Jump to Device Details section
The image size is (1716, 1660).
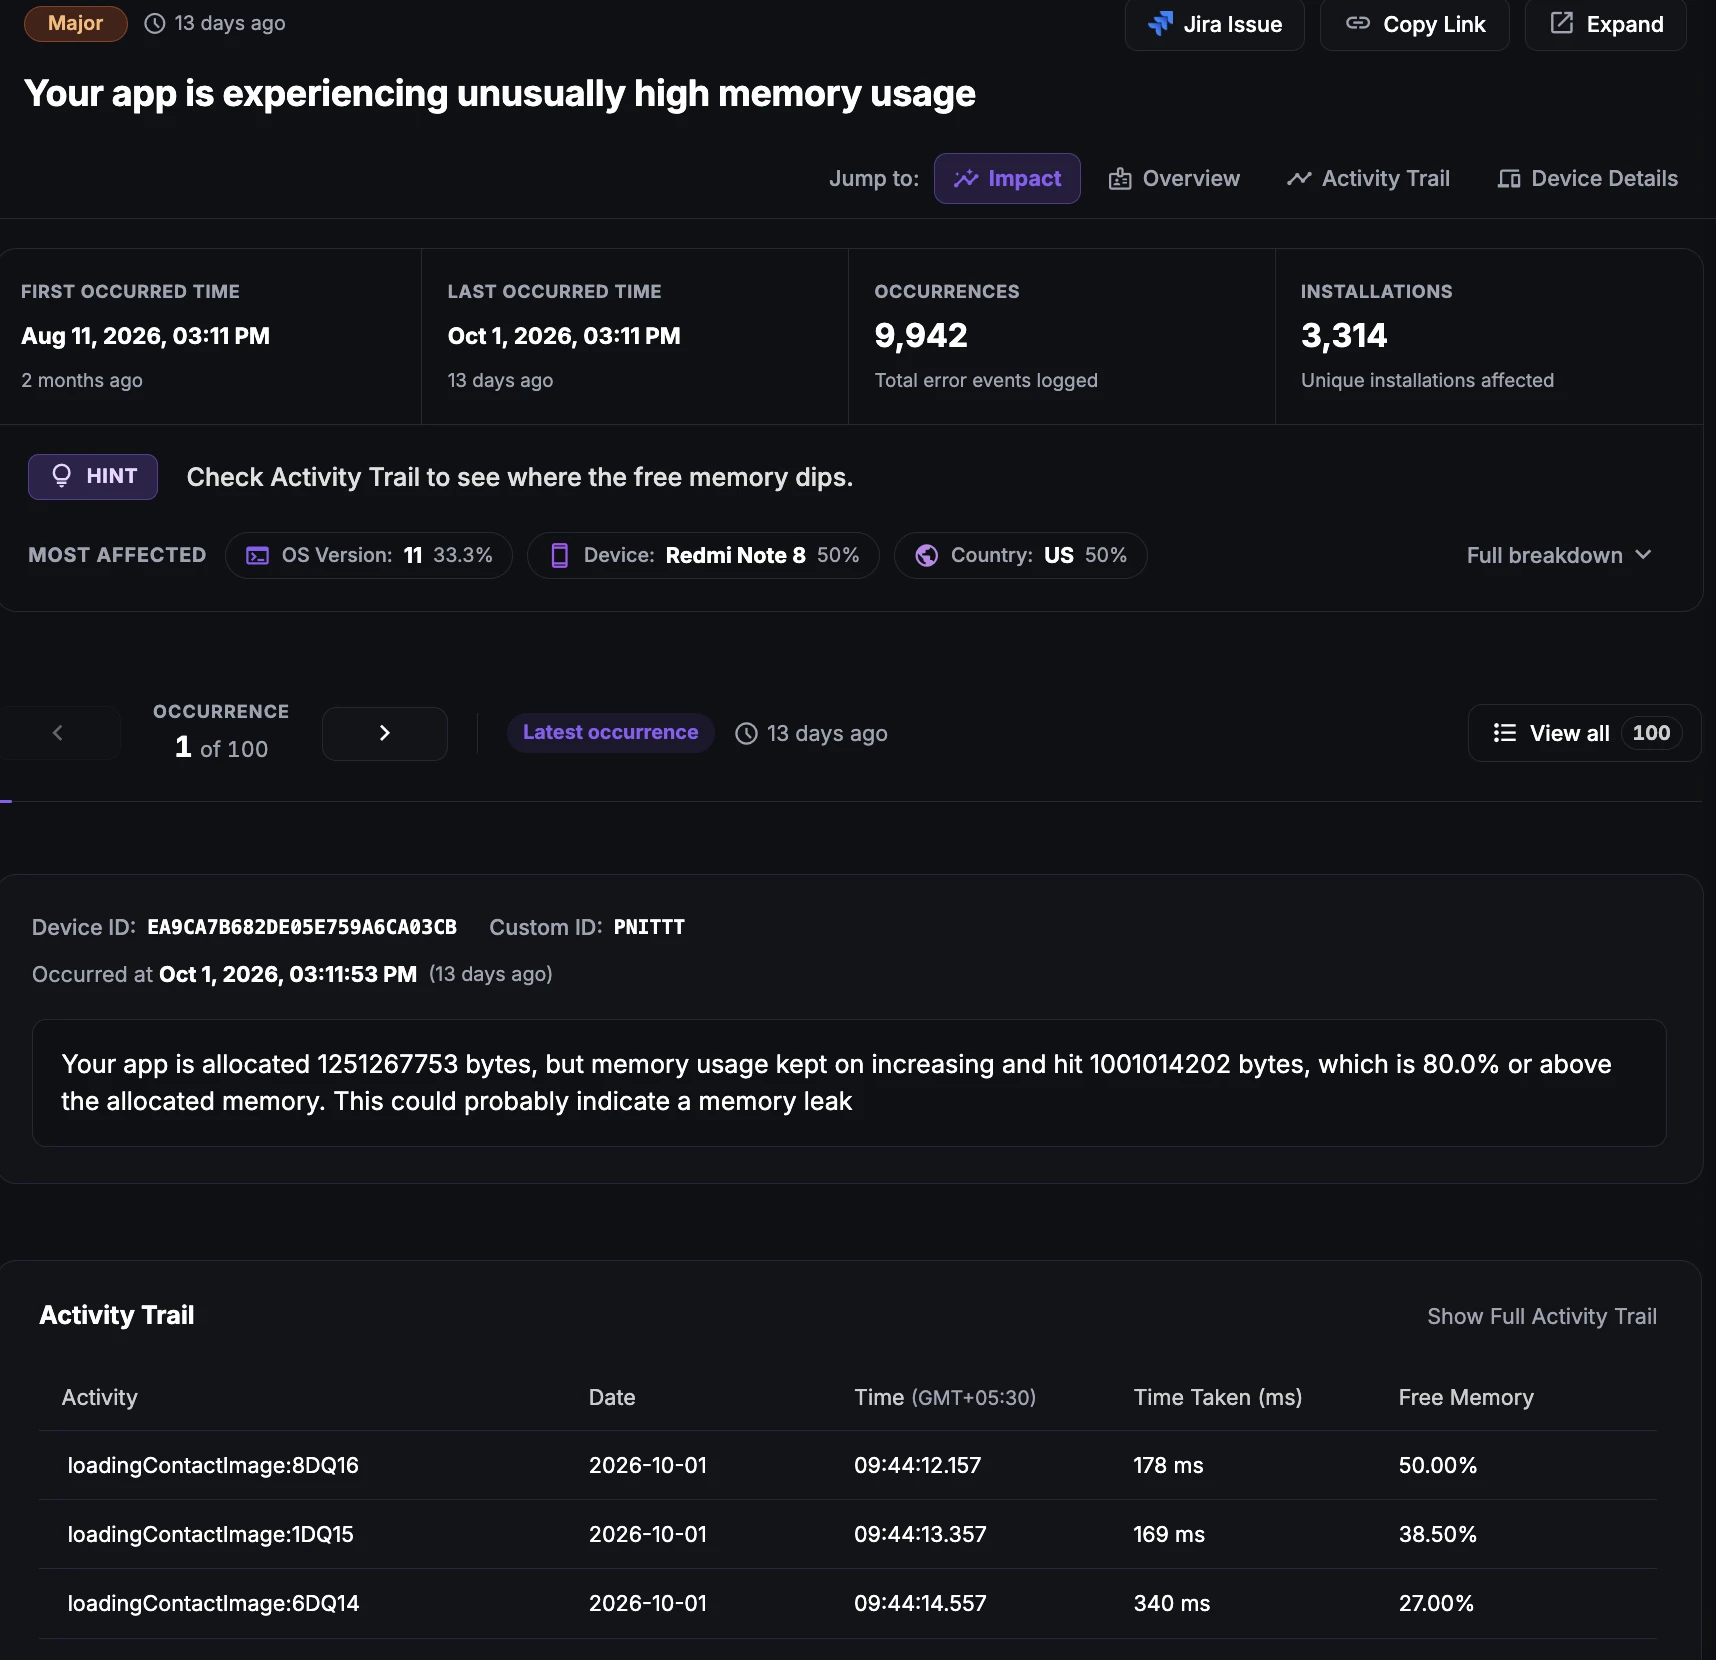coord(1587,178)
